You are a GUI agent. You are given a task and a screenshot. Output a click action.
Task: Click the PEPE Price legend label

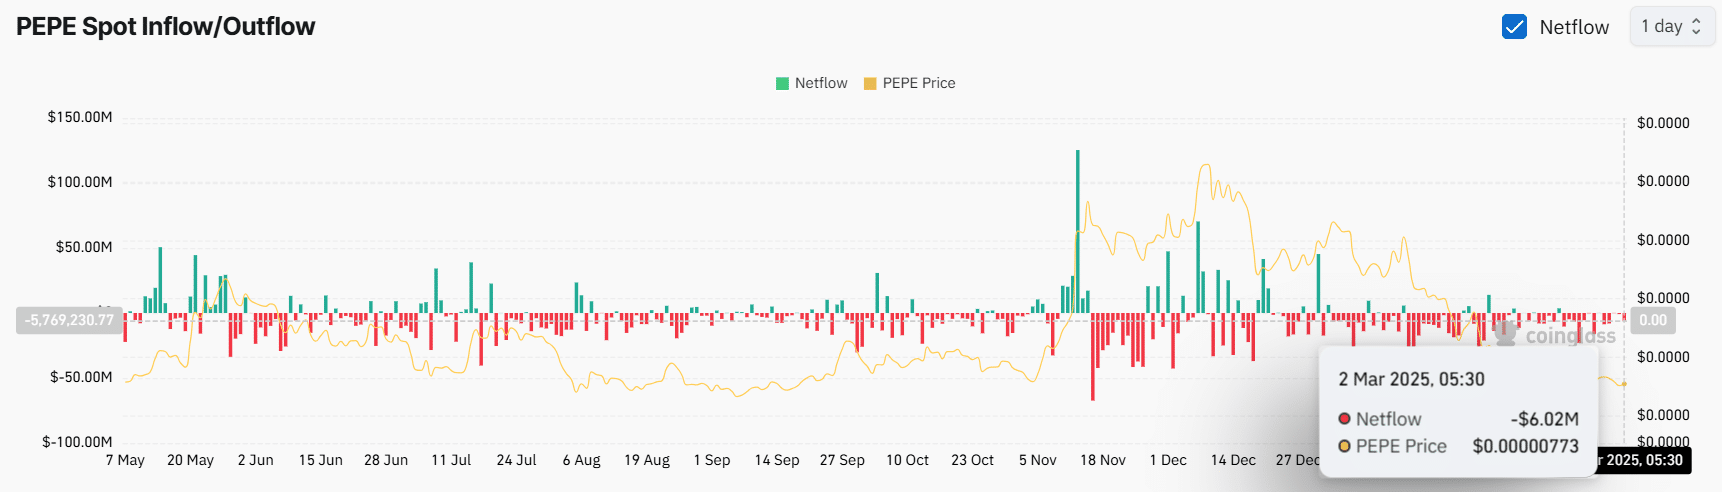(918, 84)
